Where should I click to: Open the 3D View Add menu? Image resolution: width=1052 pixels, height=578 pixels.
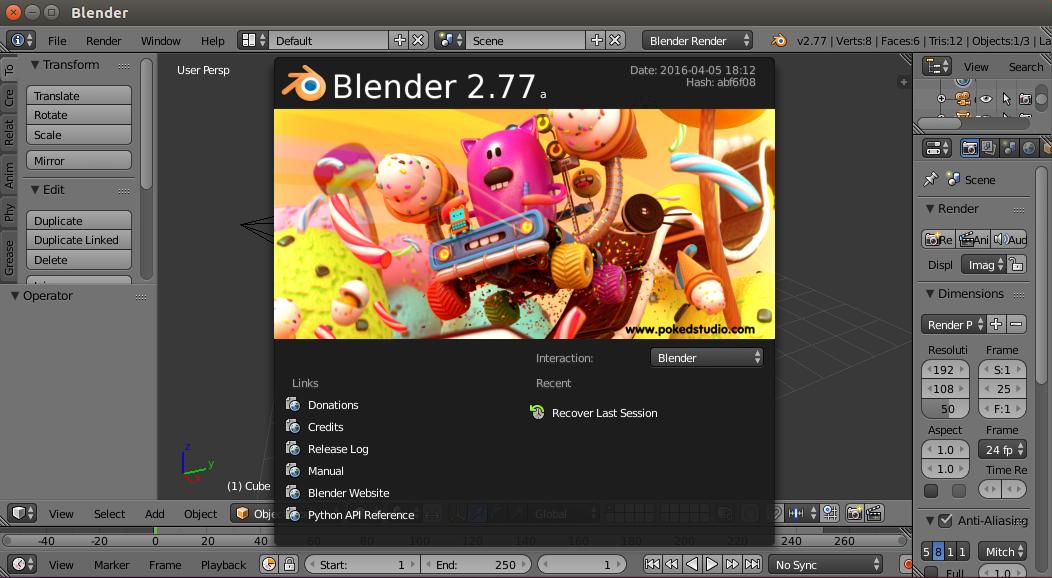[154, 514]
